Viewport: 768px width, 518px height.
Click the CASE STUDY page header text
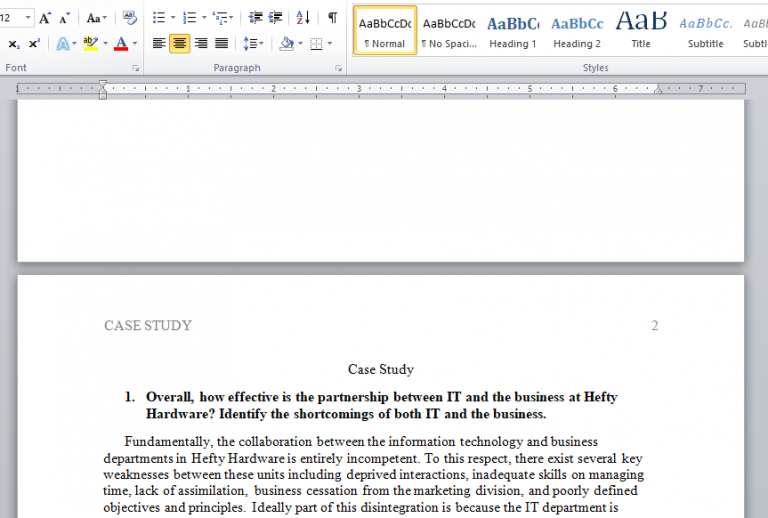click(x=148, y=326)
